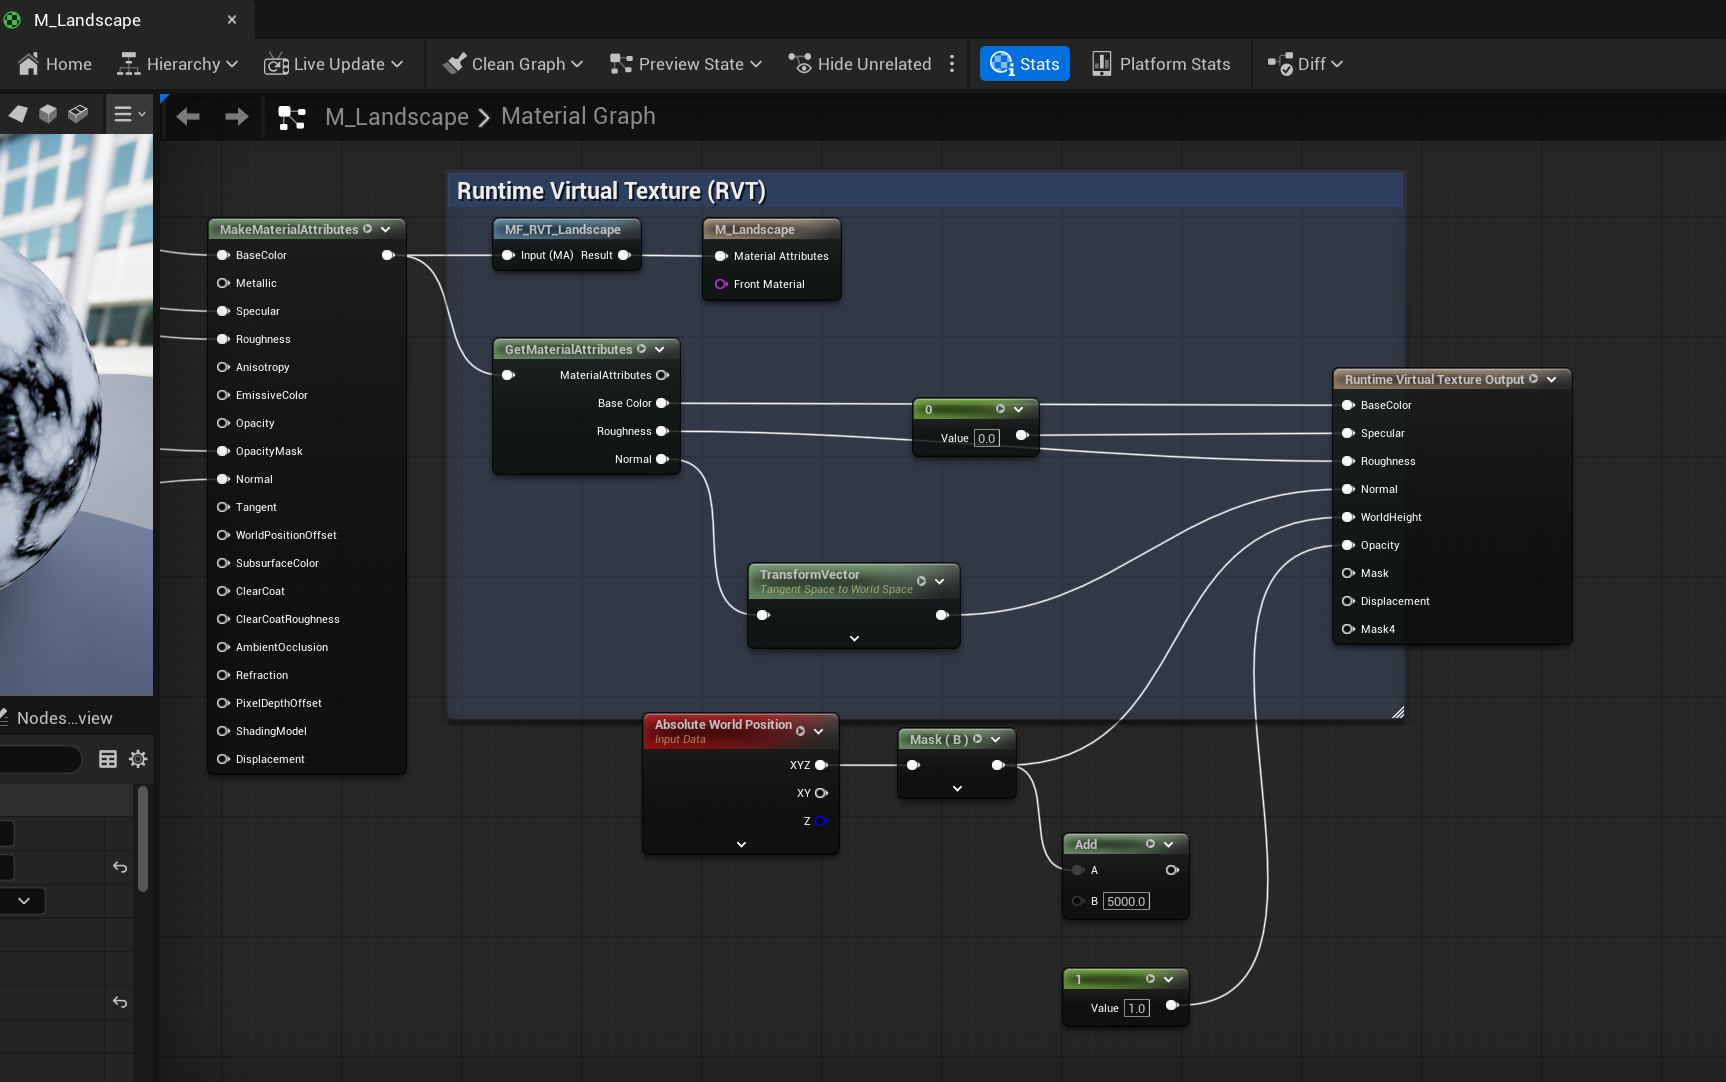Select the Clean Graph tool icon
This screenshot has width=1726, height=1082.
click(x=456, y=63)
